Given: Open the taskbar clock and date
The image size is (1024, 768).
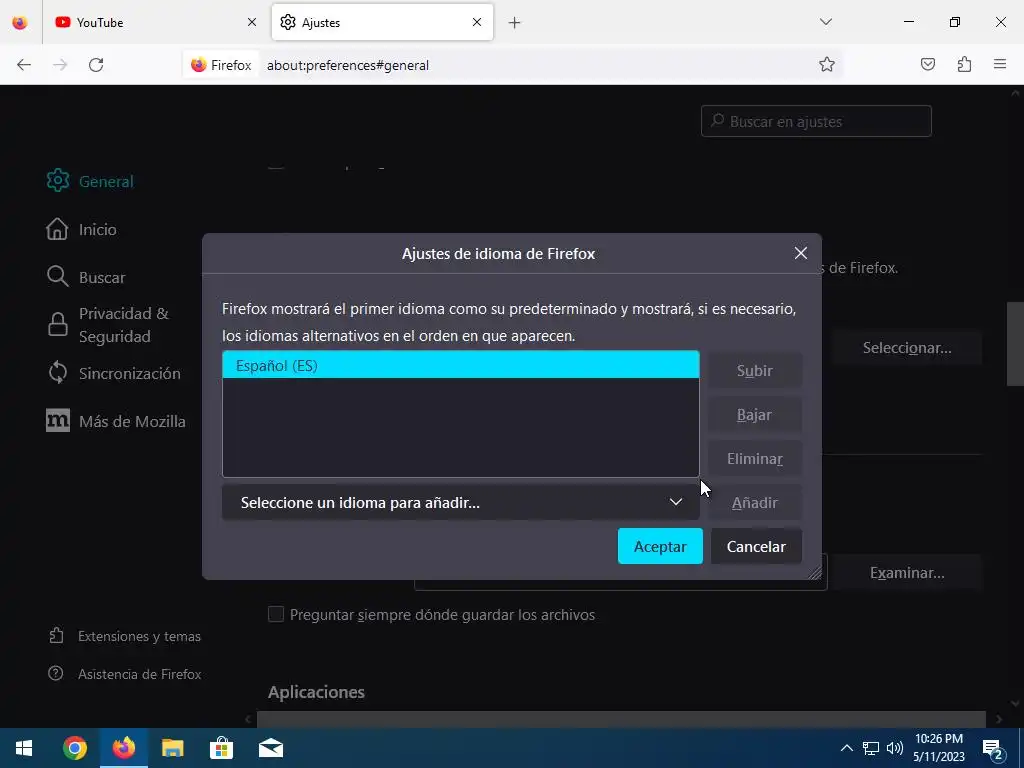Looking at the screenshot, I should coord(939,748).
